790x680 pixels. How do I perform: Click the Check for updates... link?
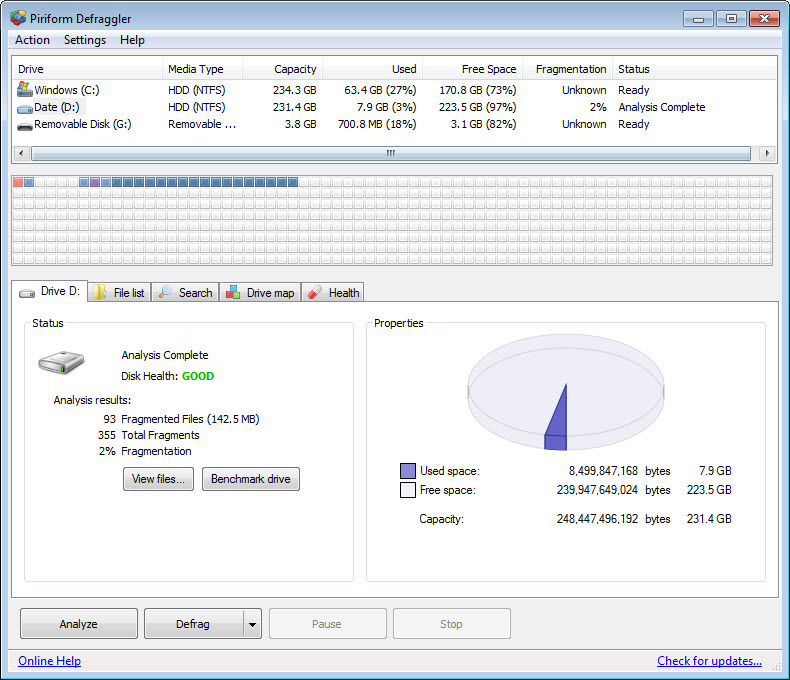click(x=709, y=660)
